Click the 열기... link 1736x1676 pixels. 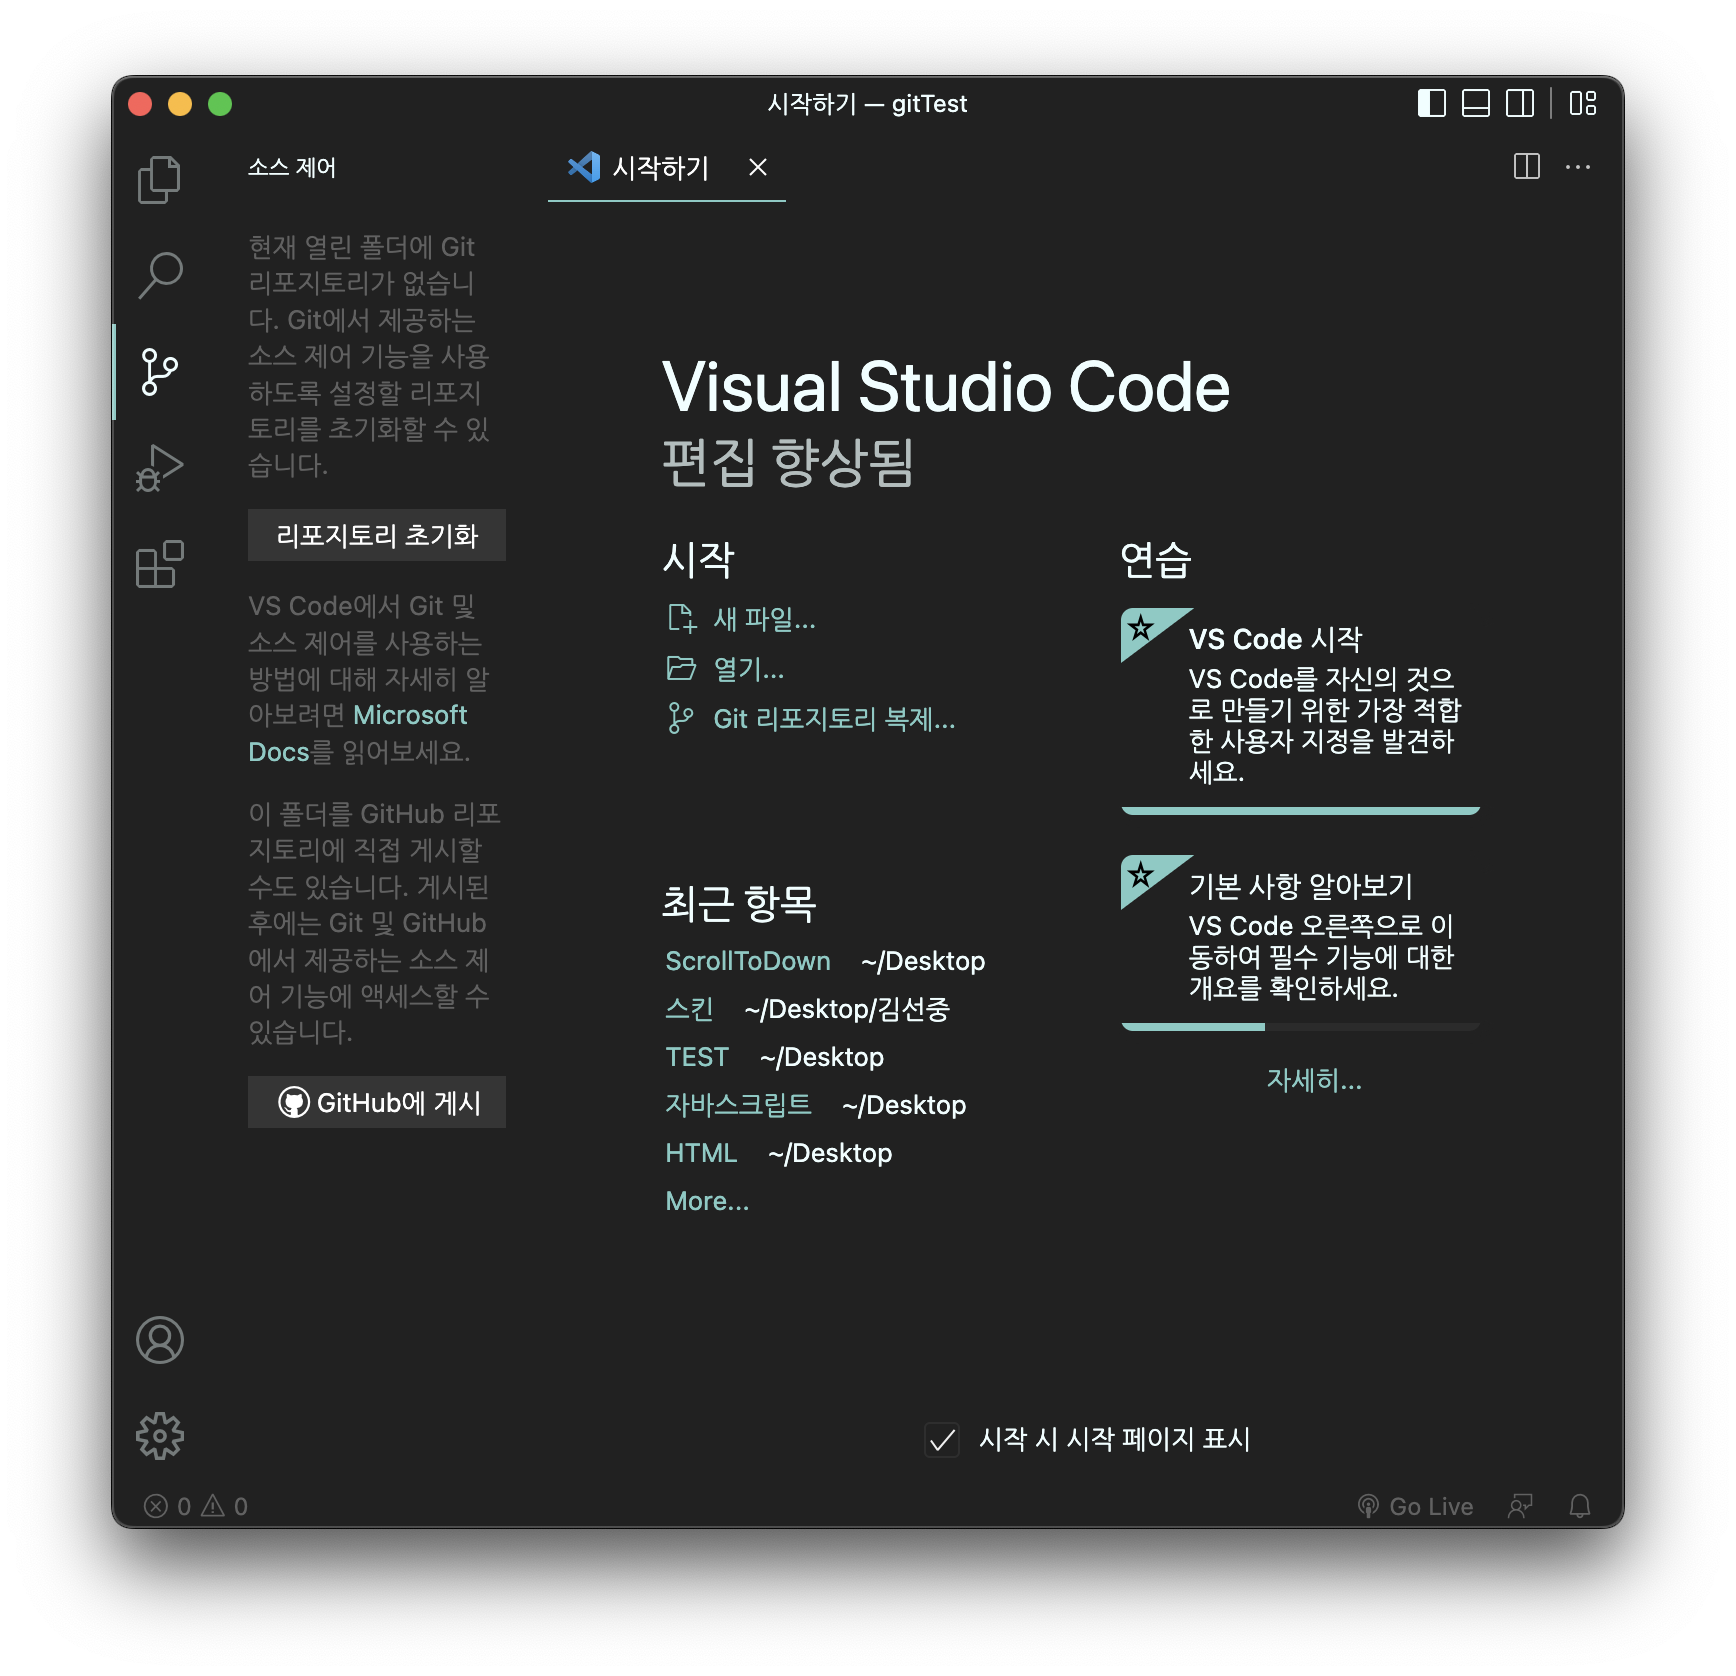(x=748, y=668)
